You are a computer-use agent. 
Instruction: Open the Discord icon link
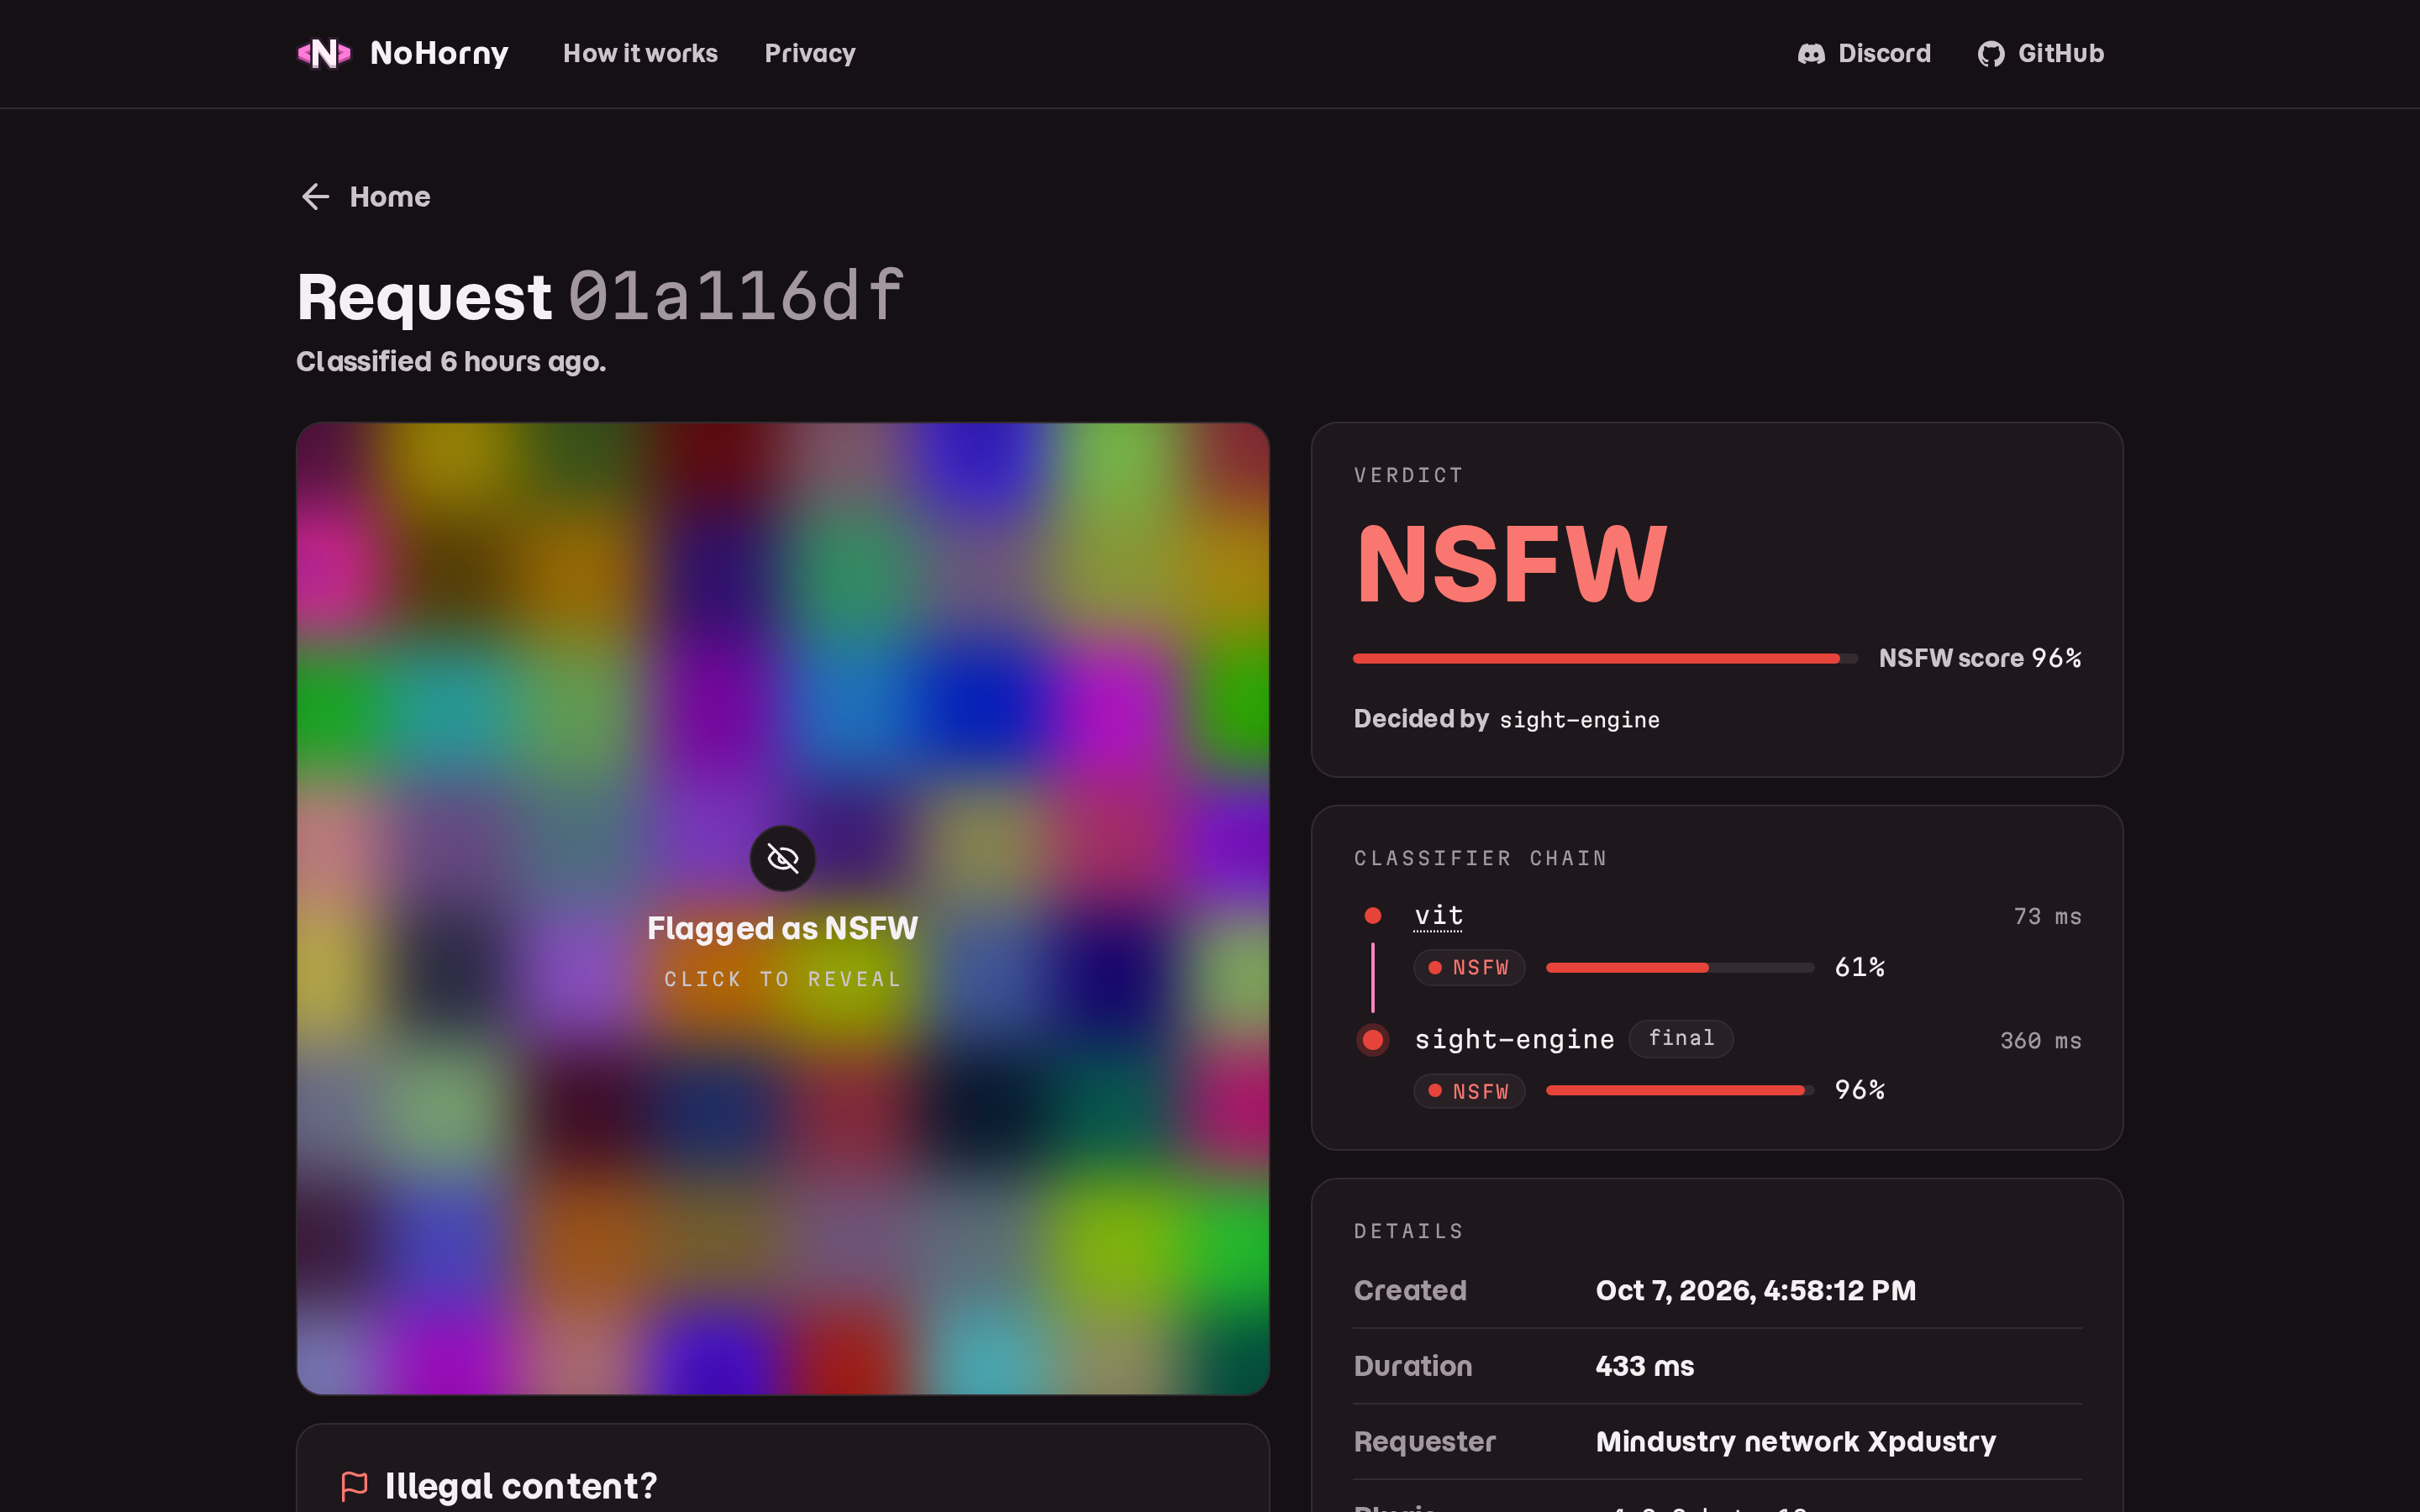coord(1811,54)
